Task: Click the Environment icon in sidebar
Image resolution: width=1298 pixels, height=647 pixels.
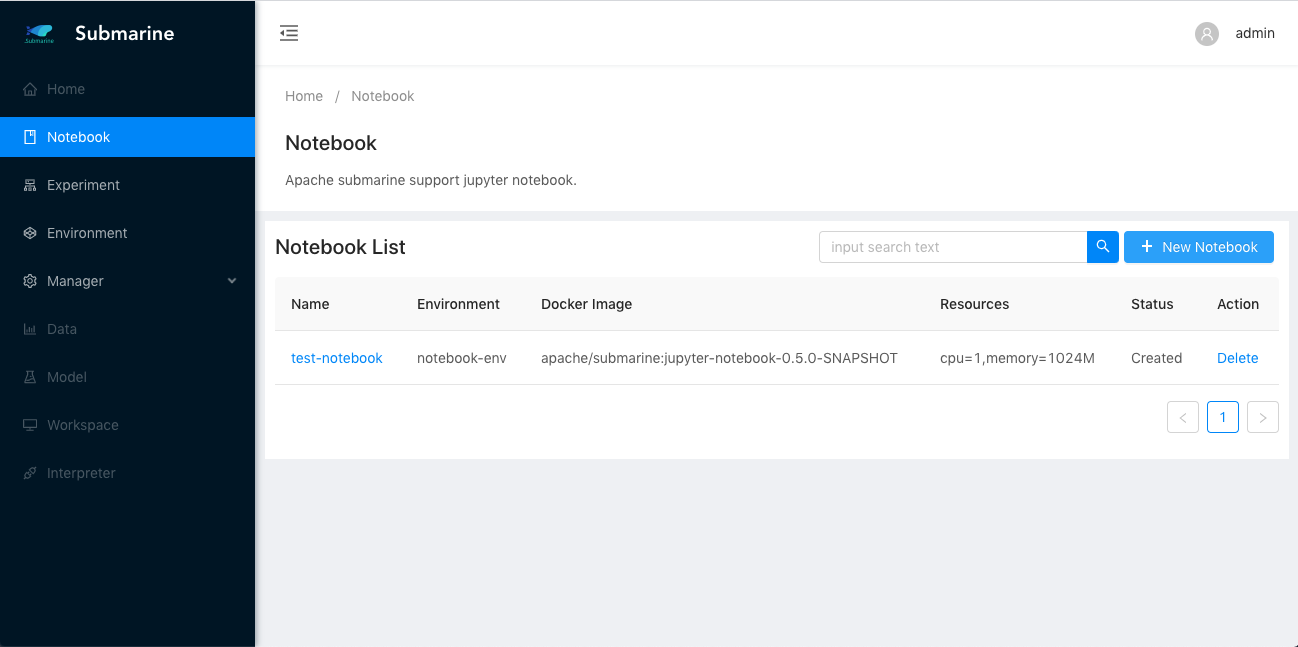Action: [x=30, y=233]
